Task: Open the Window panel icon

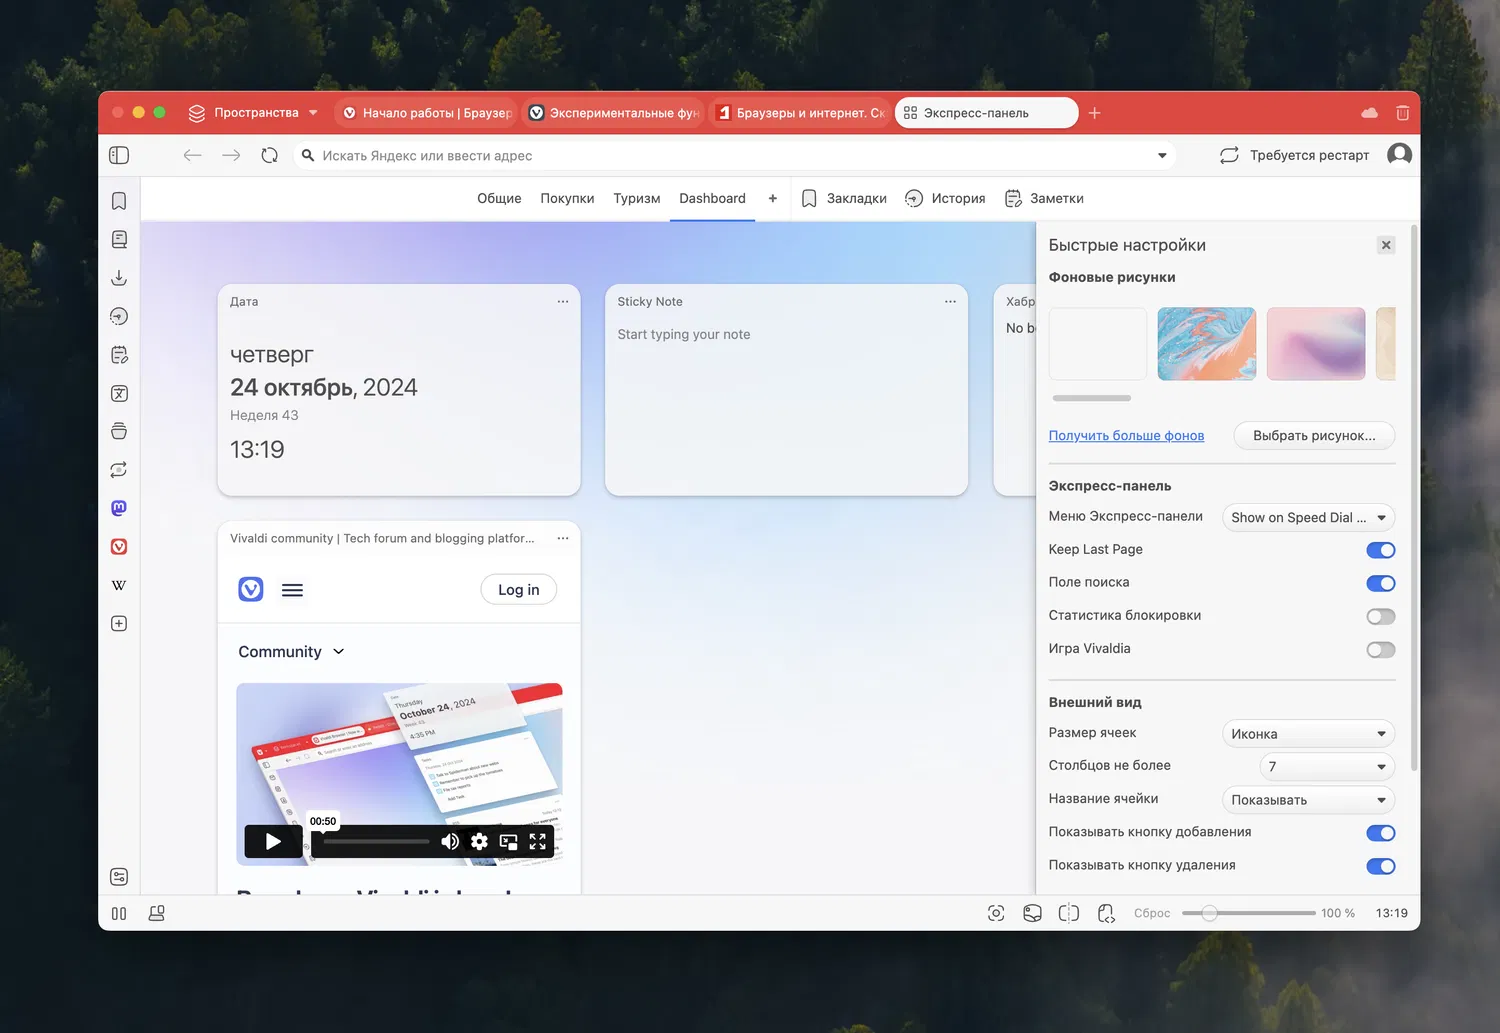Action: tap(119, 431)
